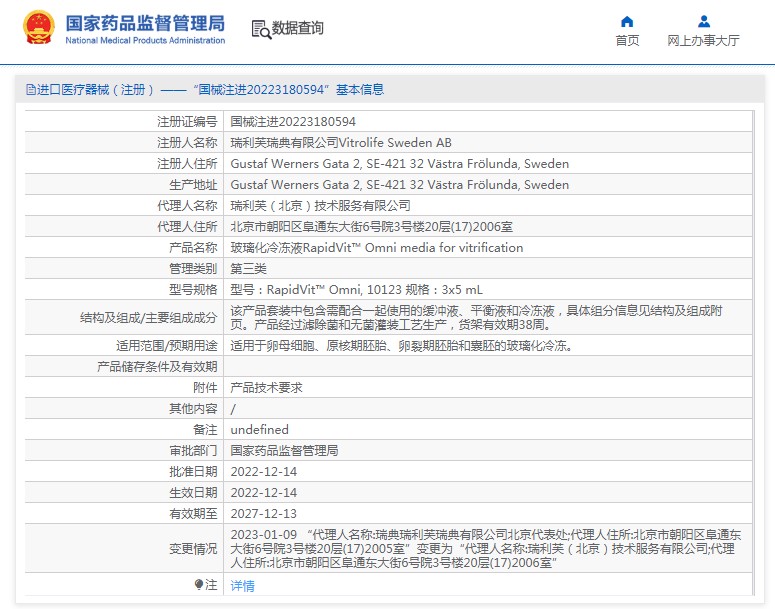Open the 数据查询 label

(x=298, y=28)
